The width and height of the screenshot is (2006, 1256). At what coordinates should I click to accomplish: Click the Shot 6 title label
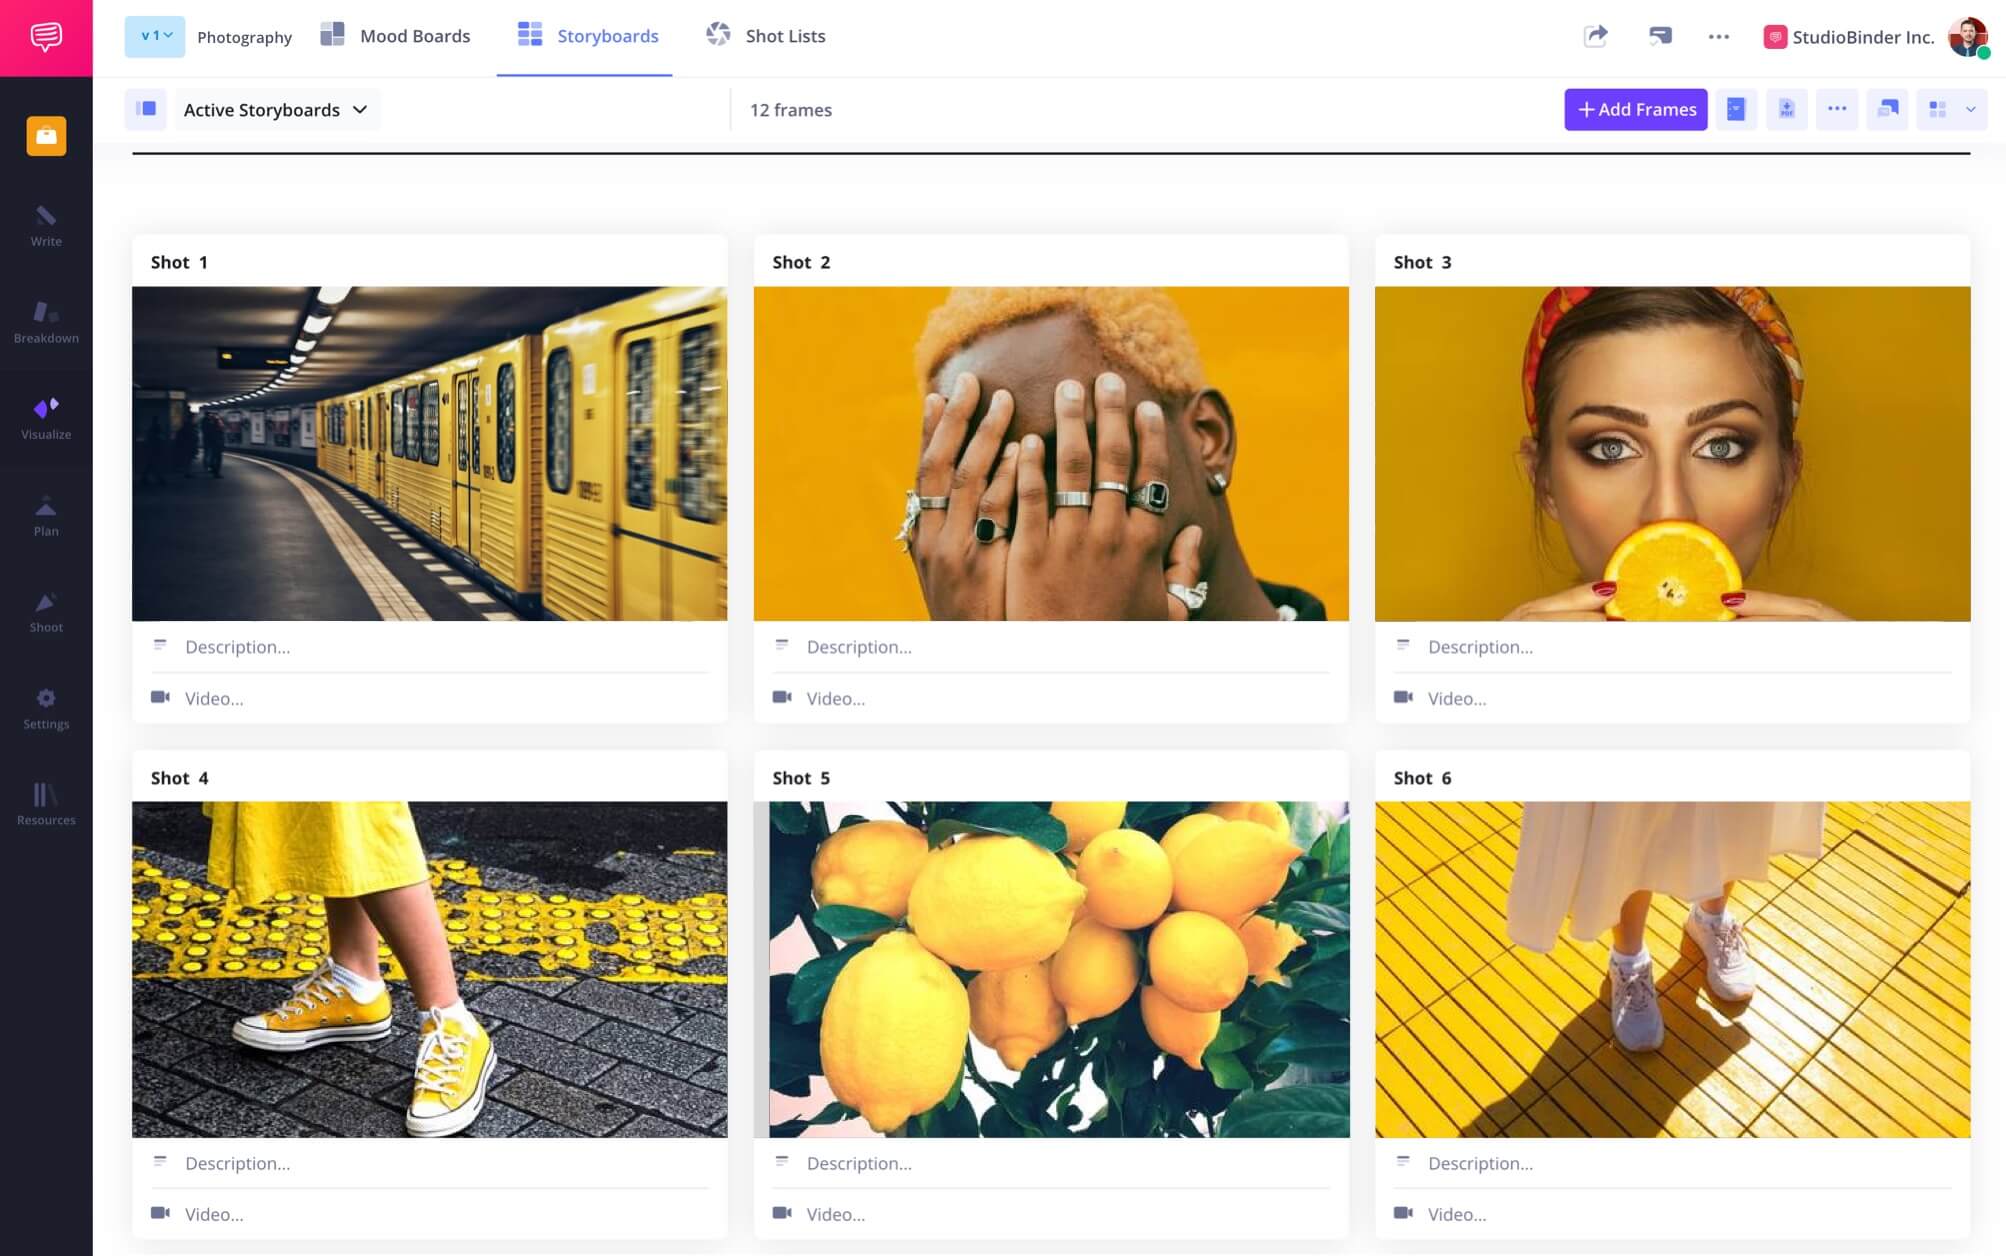click(1422, 778)
